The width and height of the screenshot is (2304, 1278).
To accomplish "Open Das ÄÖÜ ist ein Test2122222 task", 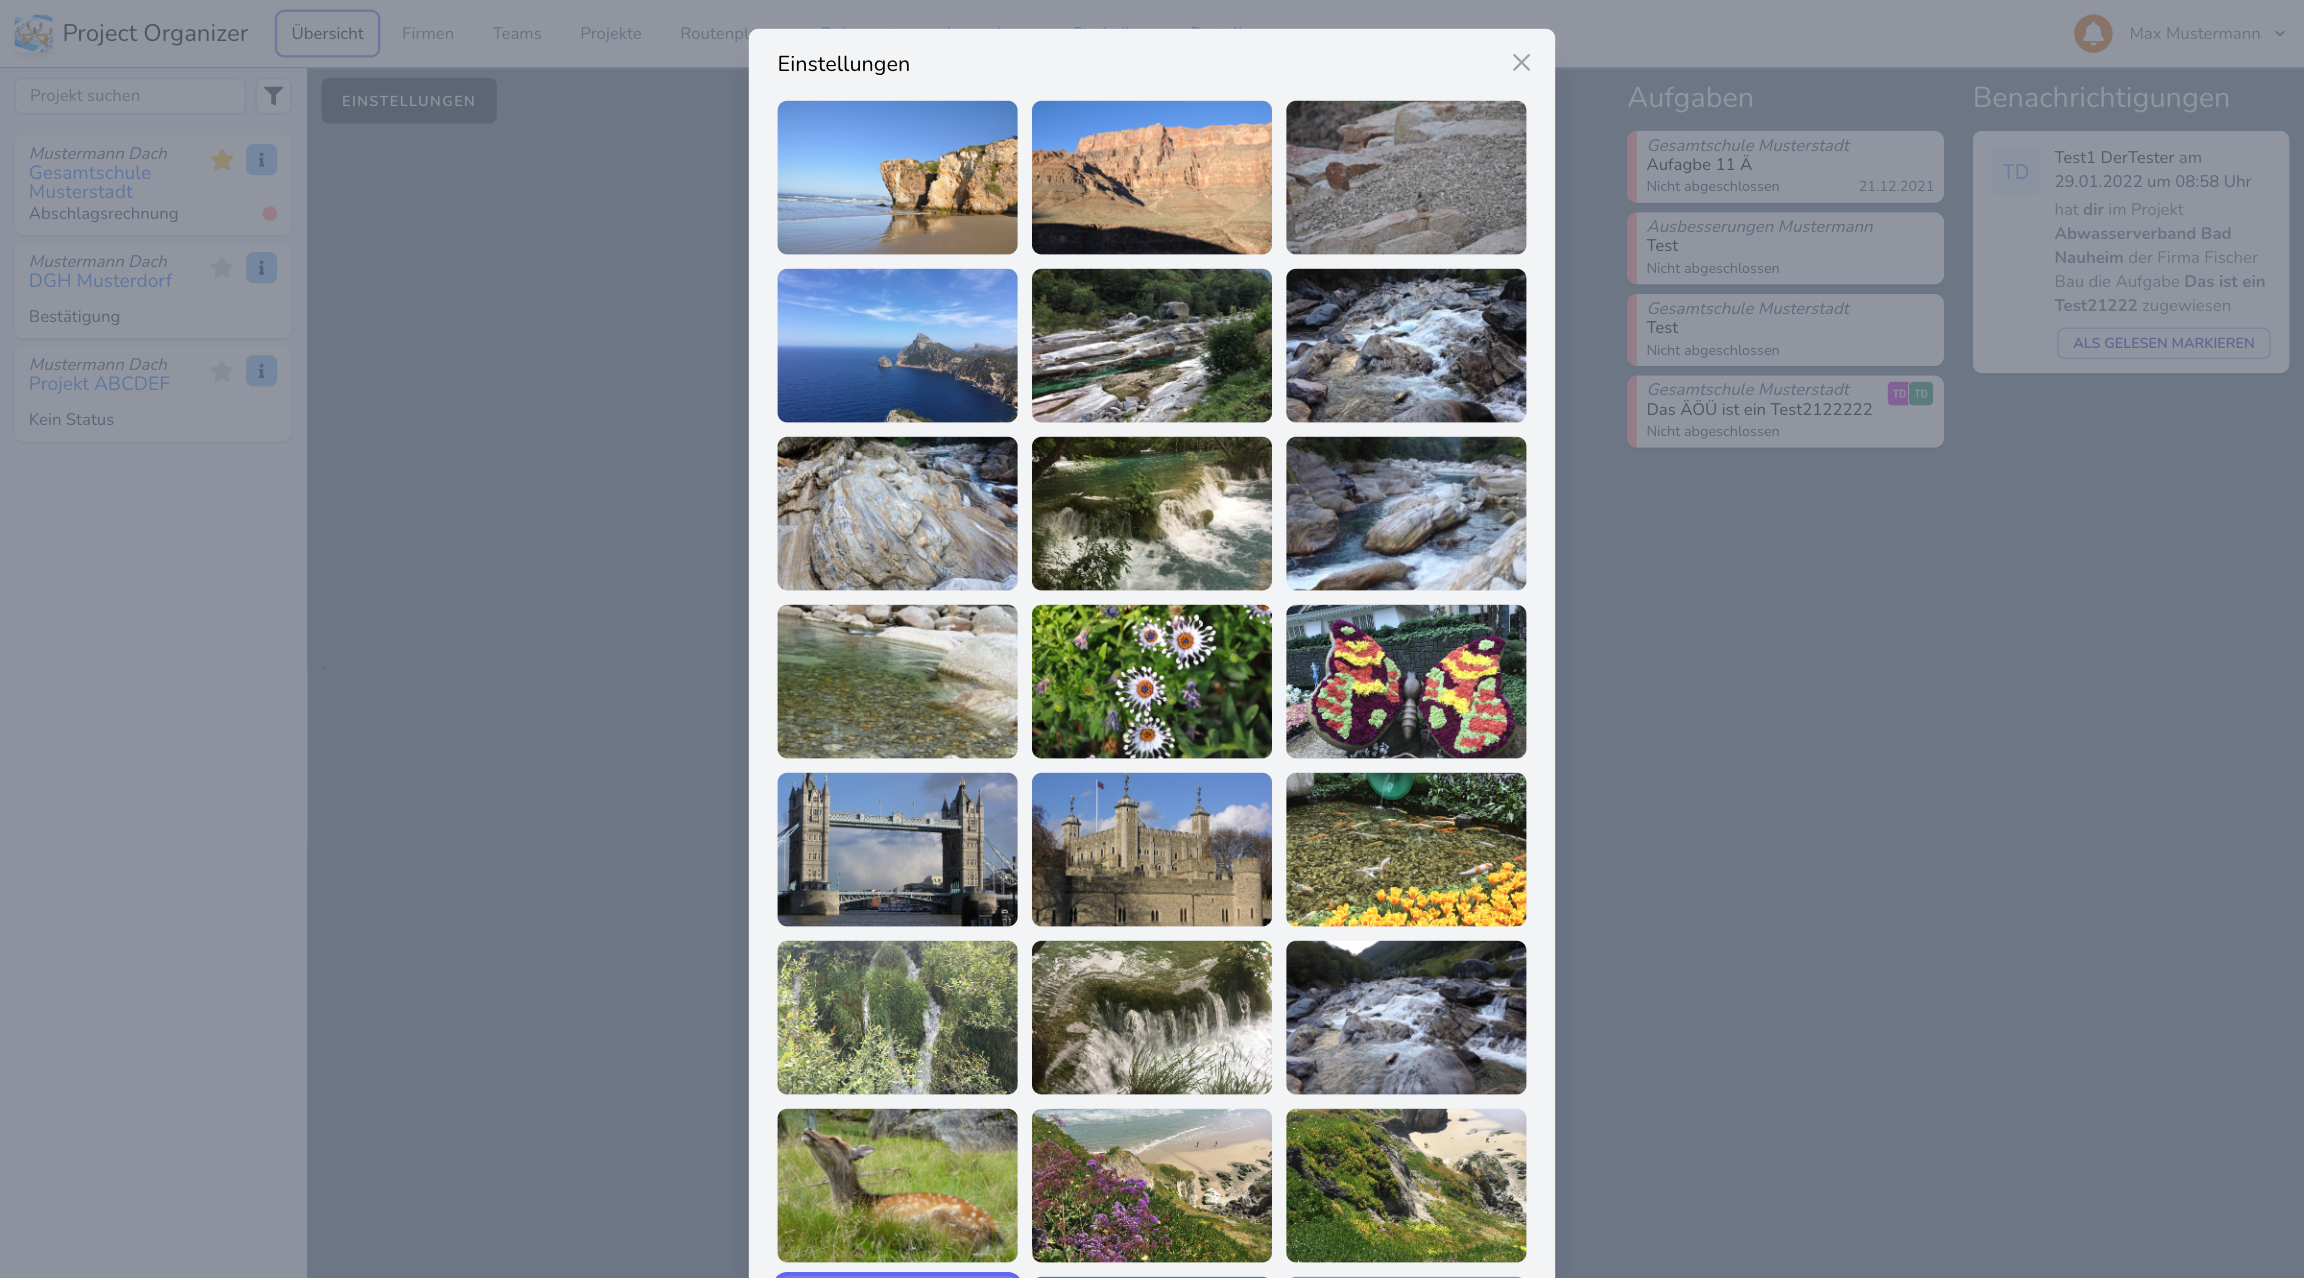I will point(1786,411).
